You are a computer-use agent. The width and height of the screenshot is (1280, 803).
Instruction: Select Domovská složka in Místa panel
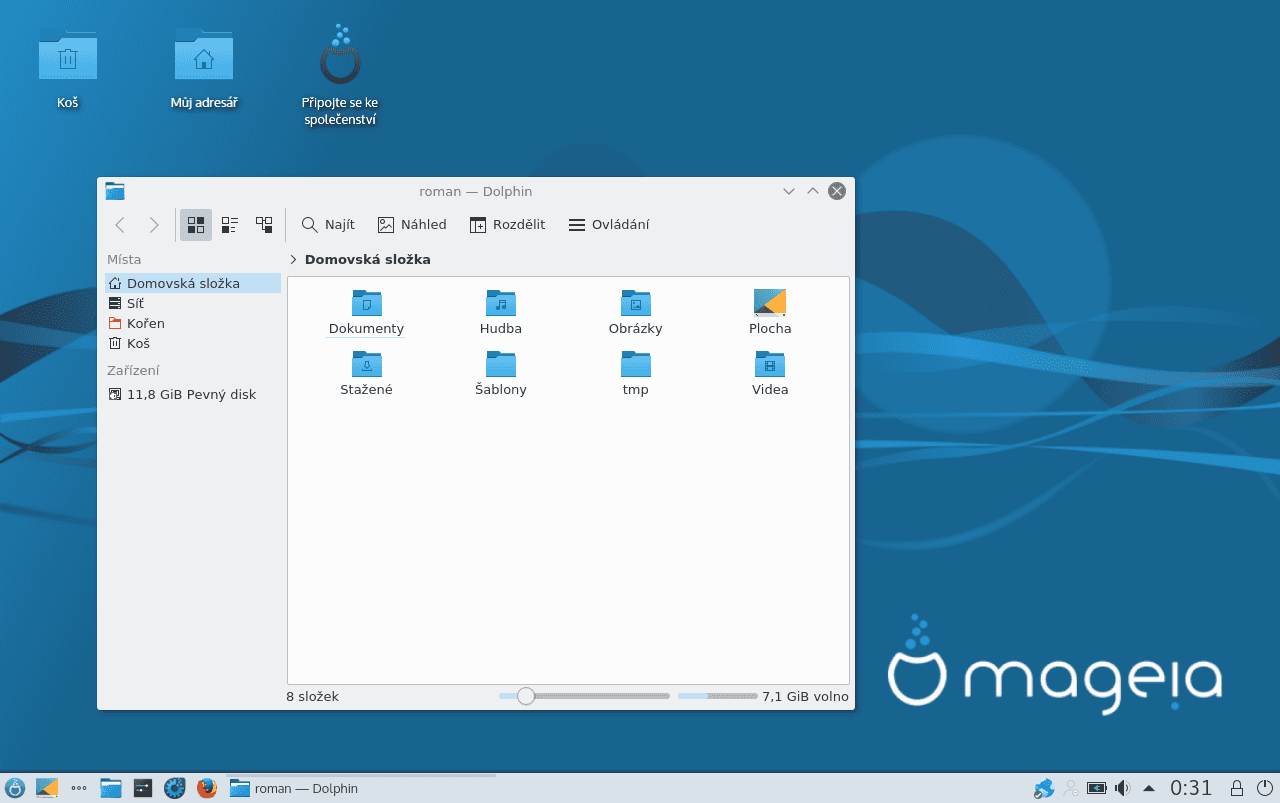(193, 284)
